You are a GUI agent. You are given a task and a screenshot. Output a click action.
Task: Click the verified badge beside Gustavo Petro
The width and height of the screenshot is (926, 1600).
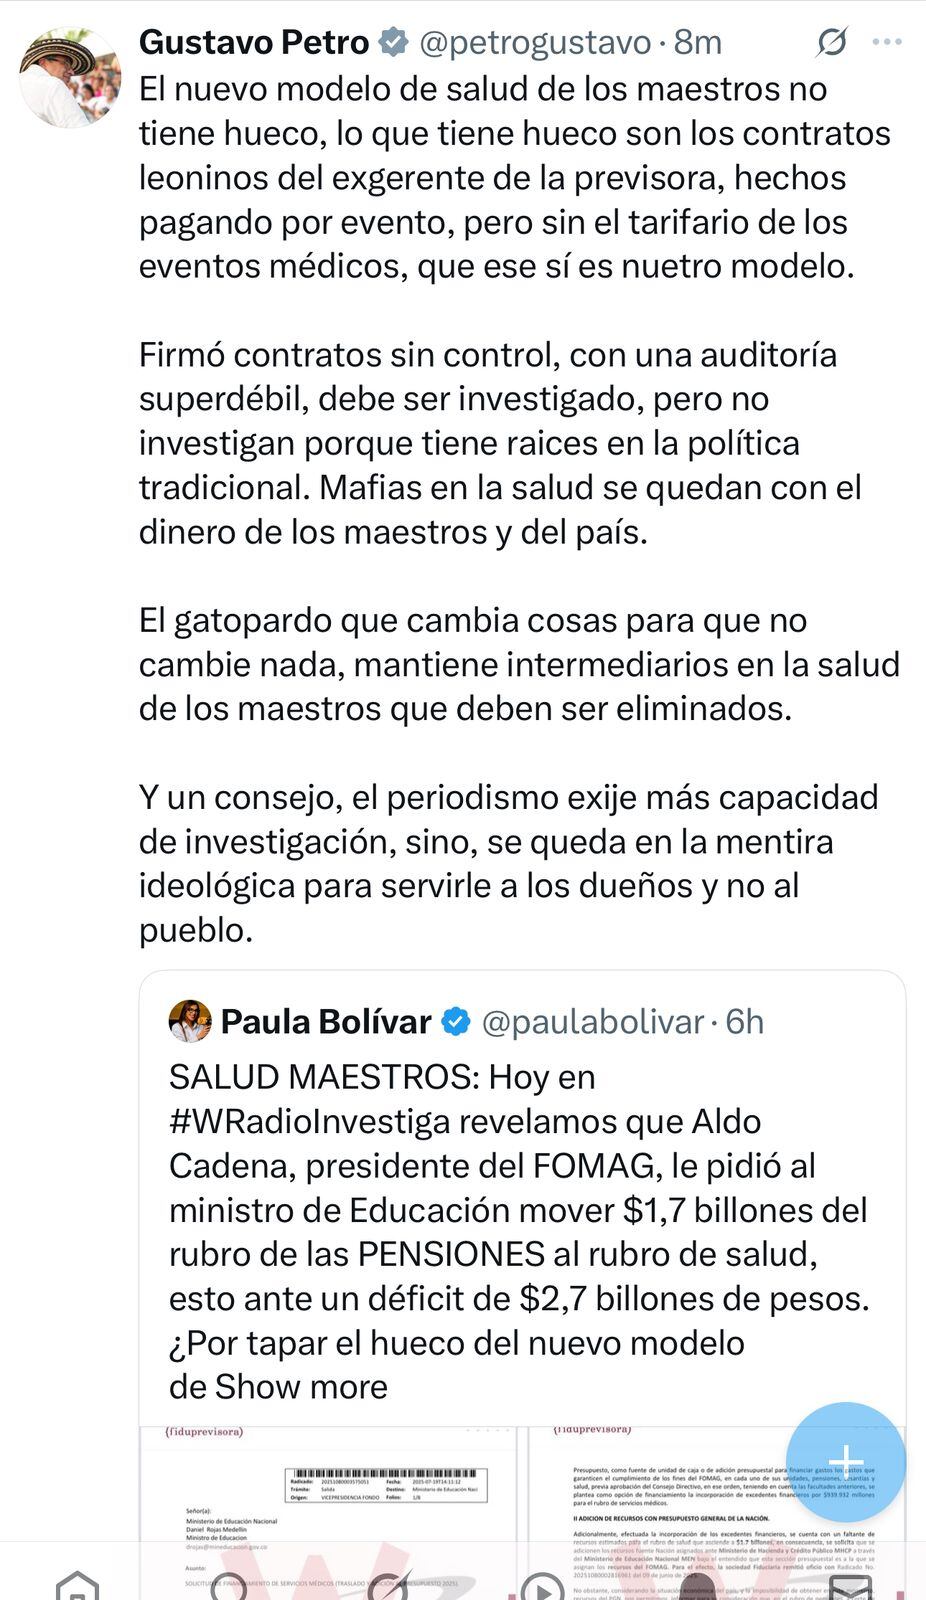pos(393,42)
